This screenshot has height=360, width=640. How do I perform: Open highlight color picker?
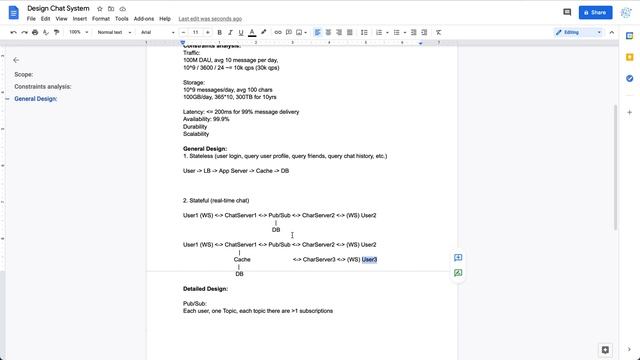[x=263, y=32]
